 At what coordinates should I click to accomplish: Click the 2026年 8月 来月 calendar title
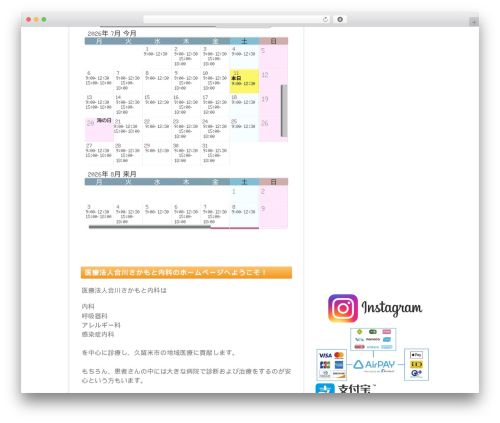click(x=112, y=174)
